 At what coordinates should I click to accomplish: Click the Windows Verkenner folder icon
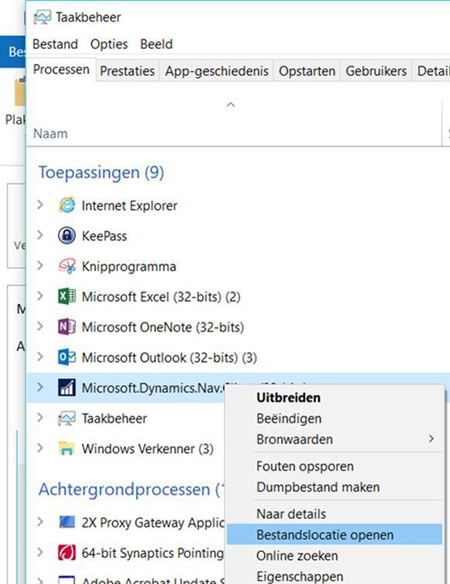pyautogui.click(x=67, y=448)
